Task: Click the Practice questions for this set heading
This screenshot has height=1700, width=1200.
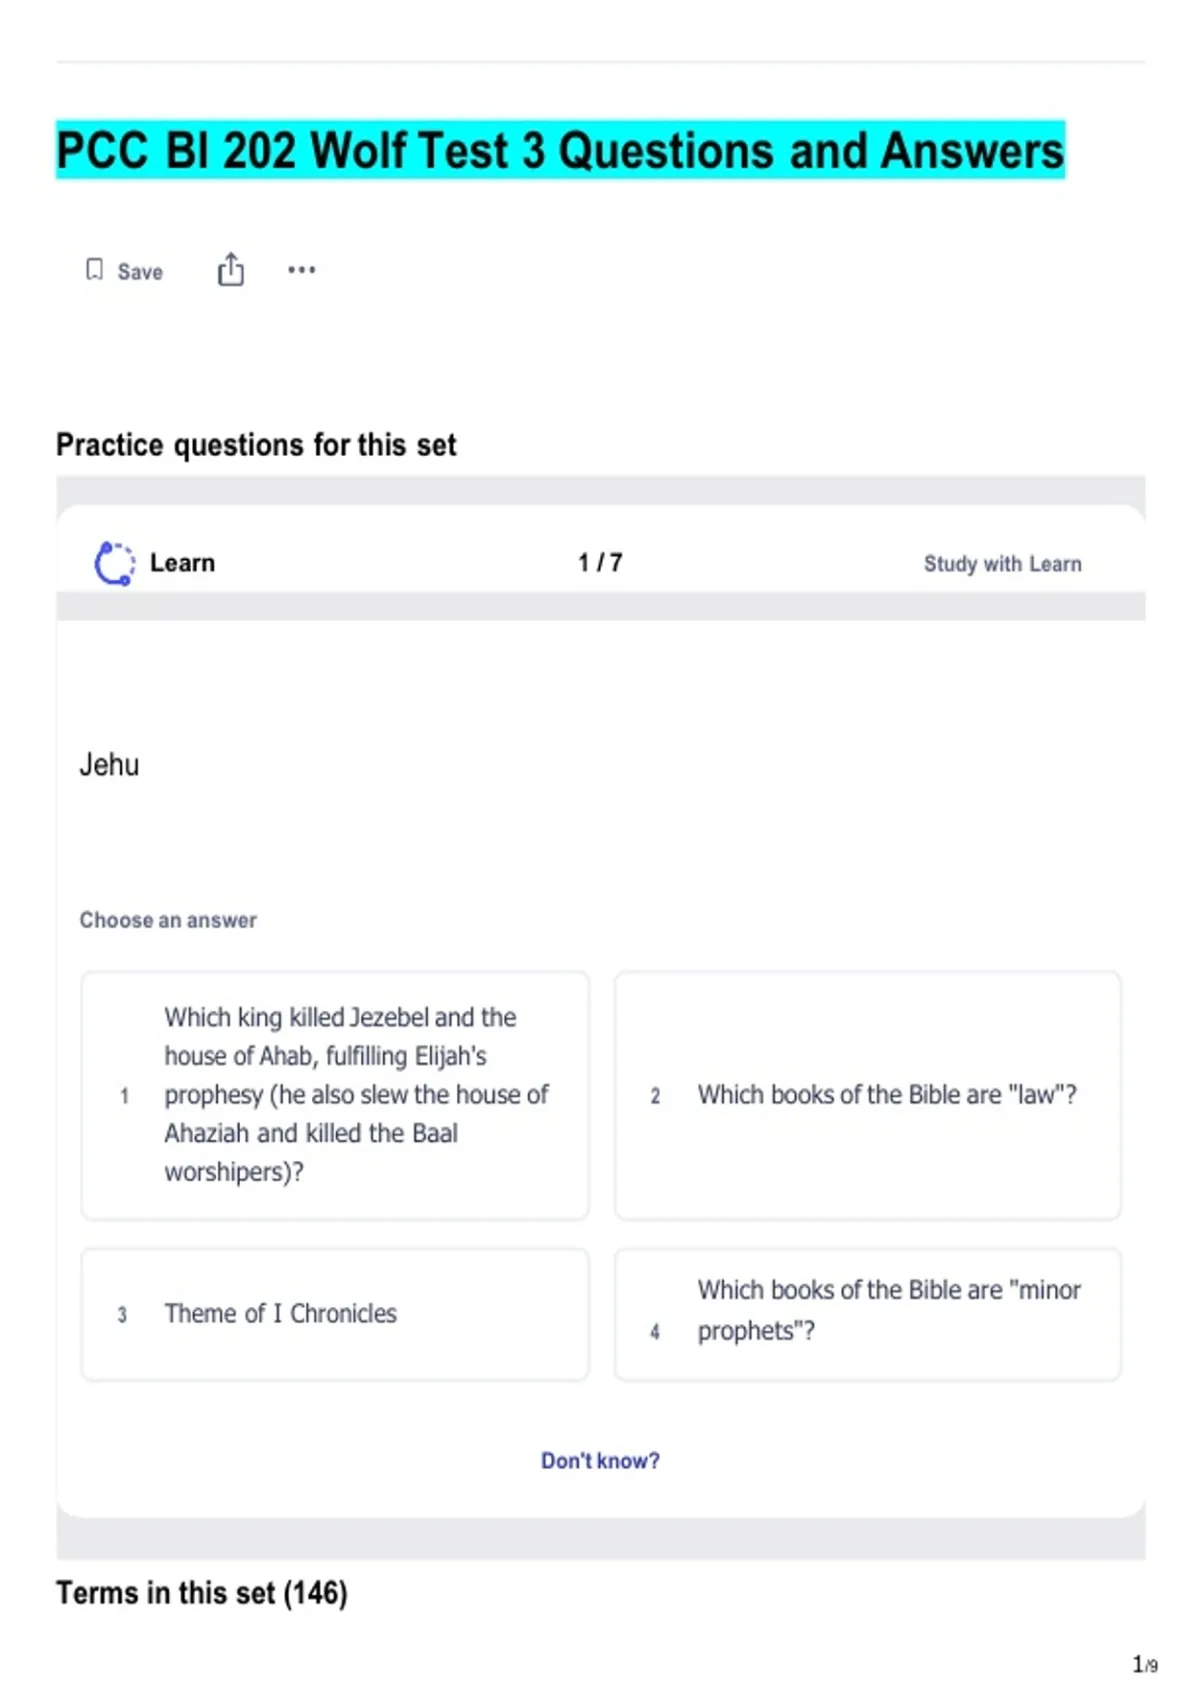Action: (256, 445)
